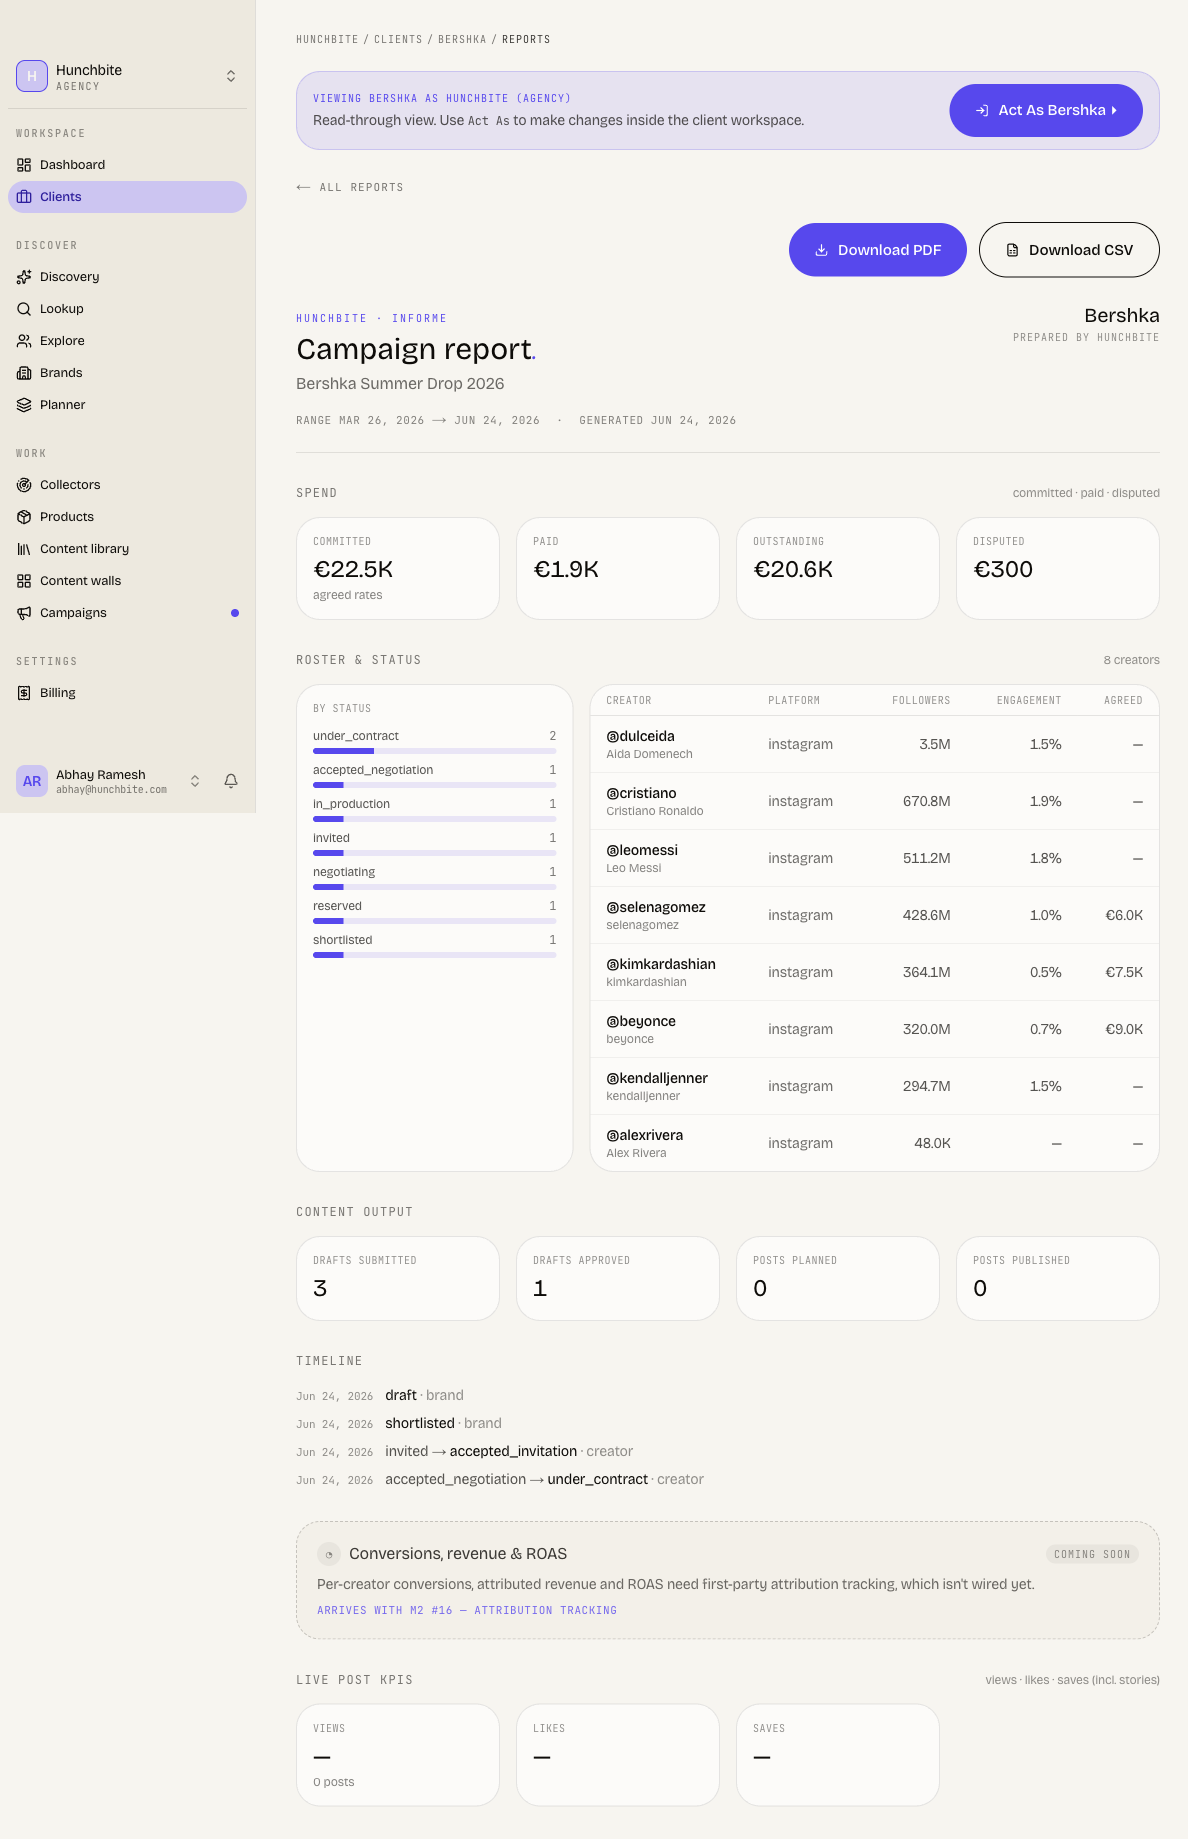The height and width of the screenshot is (1839, 1188).
Task: Click the sign-in arrow icon in Act As Bershka
Action: tap(982, 110)
